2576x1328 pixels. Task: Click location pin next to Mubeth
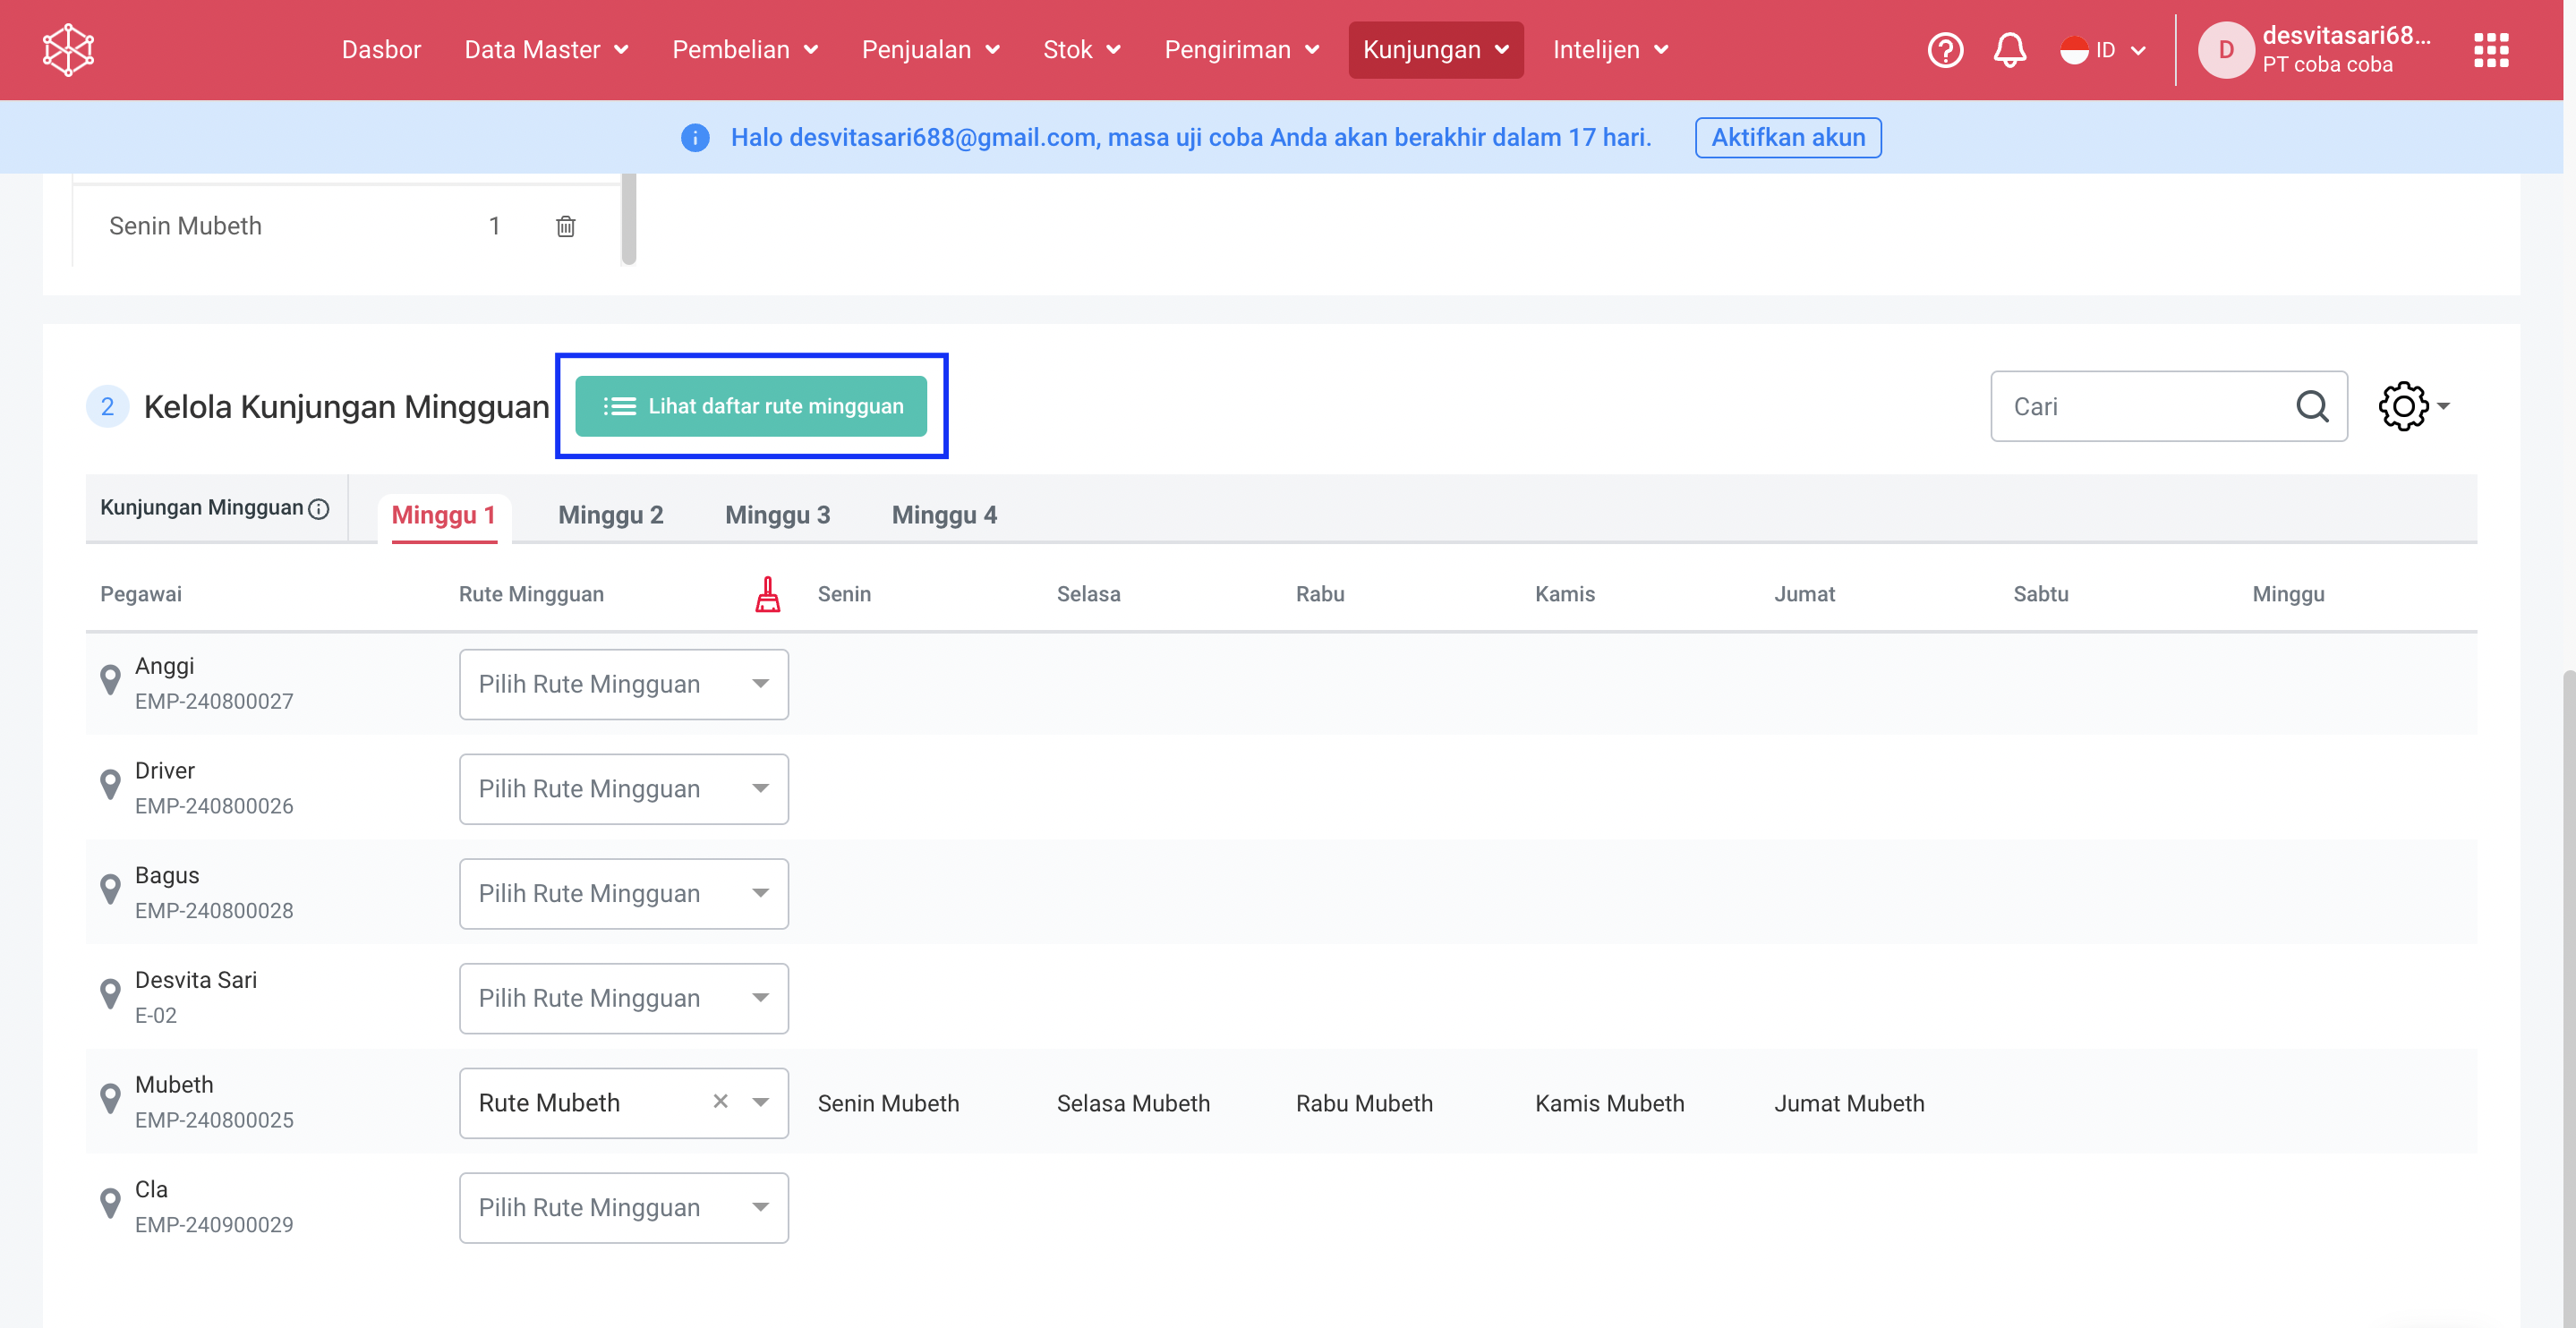(110, 1100)
